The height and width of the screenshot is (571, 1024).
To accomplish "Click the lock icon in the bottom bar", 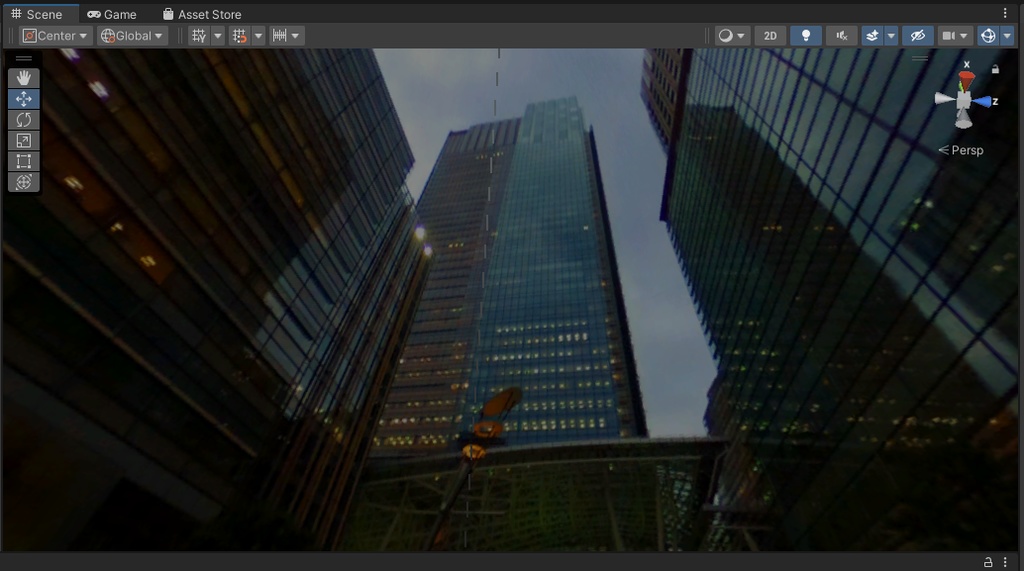I will pyautogui.click(x=988, y=562).
